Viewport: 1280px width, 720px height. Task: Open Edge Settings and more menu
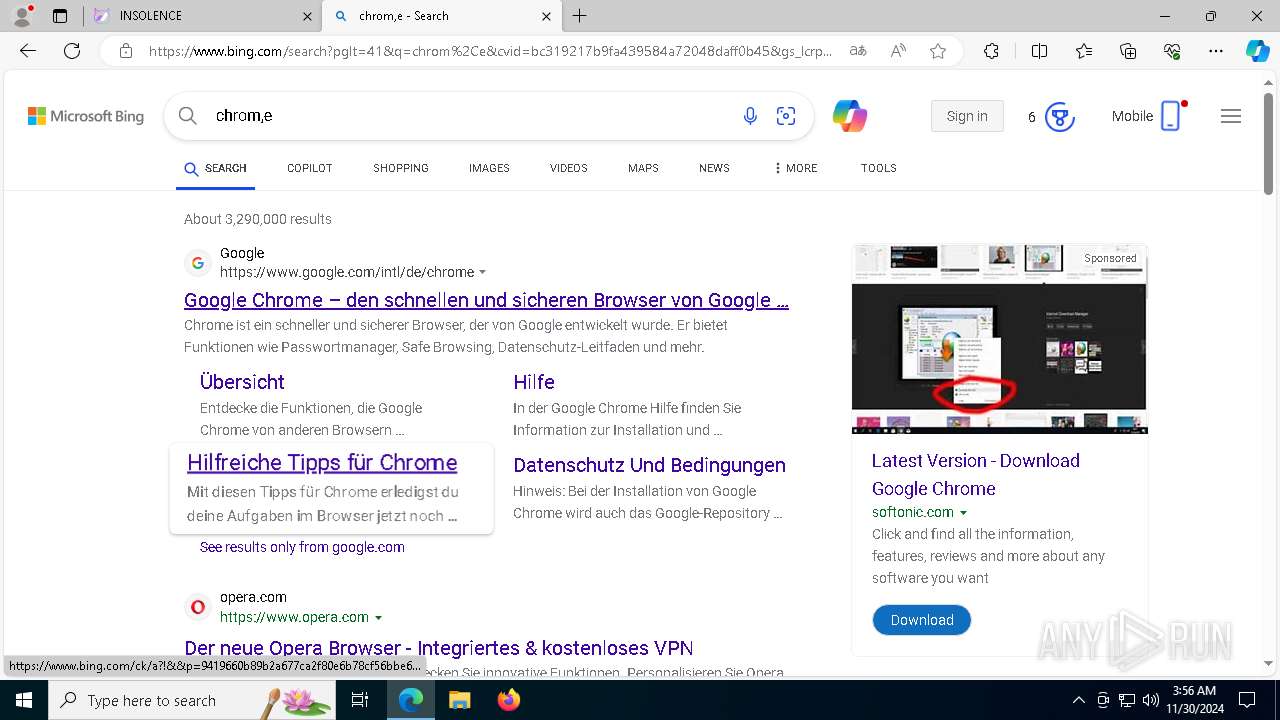point(1216,51)
